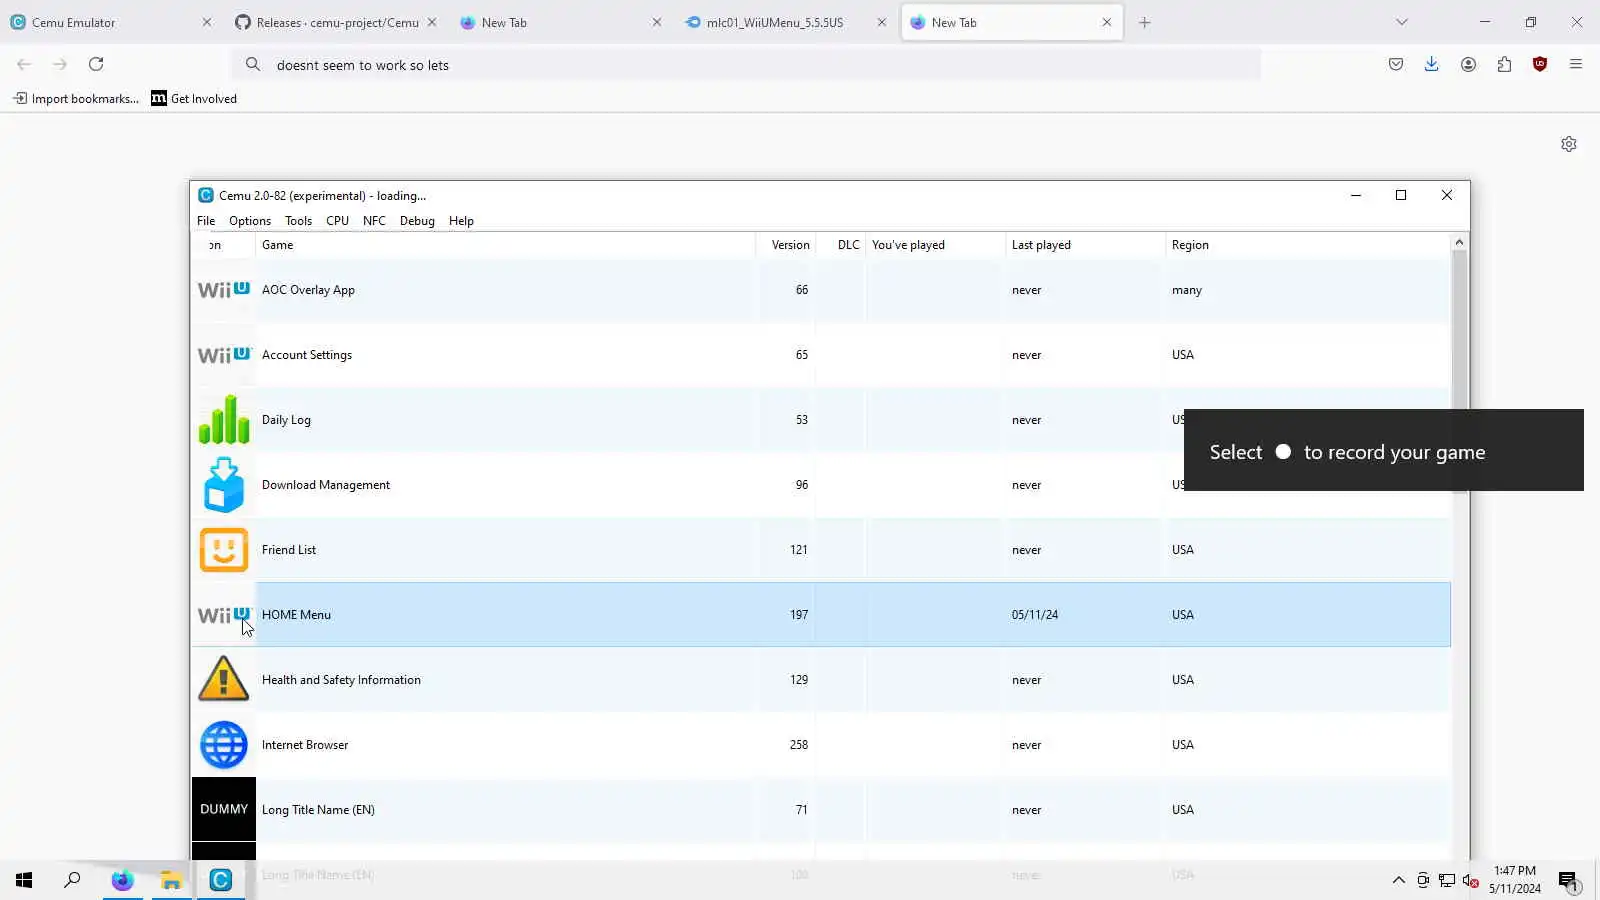Open File Explorer from the taskbar
This screenshot has height=900, width=1600.
pyautogui.click(x=172, y=880)
